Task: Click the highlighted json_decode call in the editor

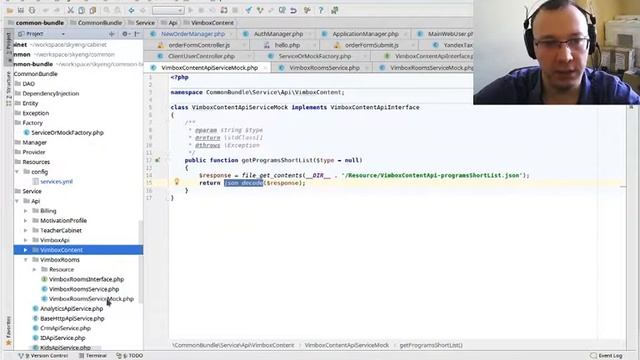Action: click(243, 183)
